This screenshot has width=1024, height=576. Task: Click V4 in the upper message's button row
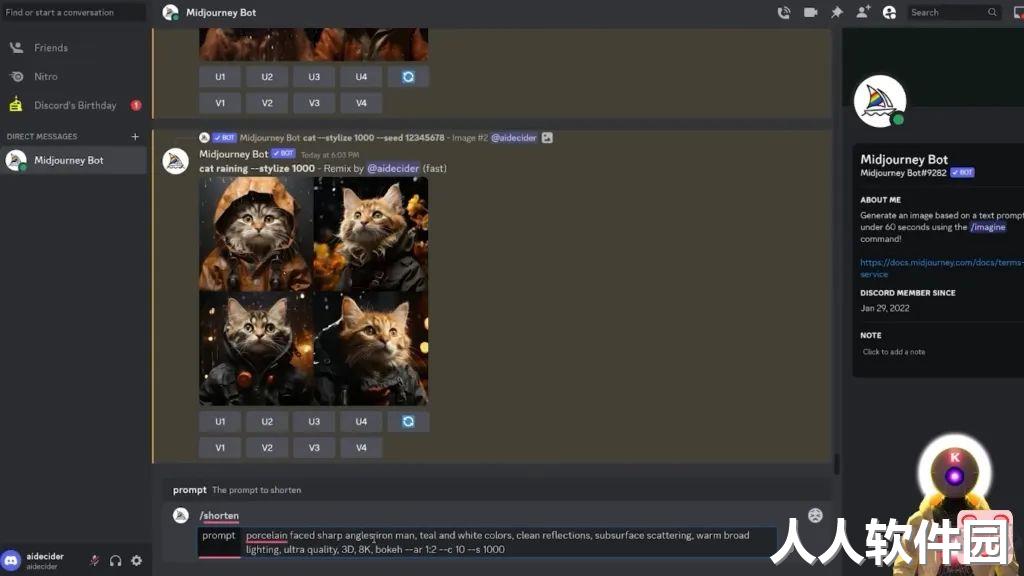[361, 103]
